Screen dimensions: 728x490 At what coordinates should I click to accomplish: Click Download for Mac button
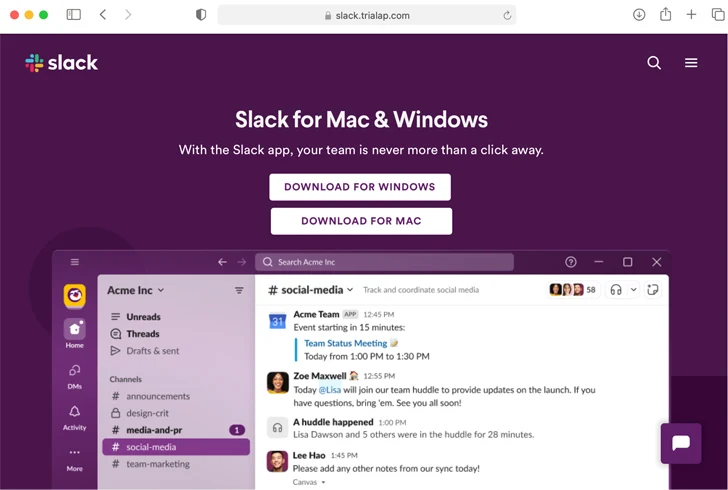361,221
